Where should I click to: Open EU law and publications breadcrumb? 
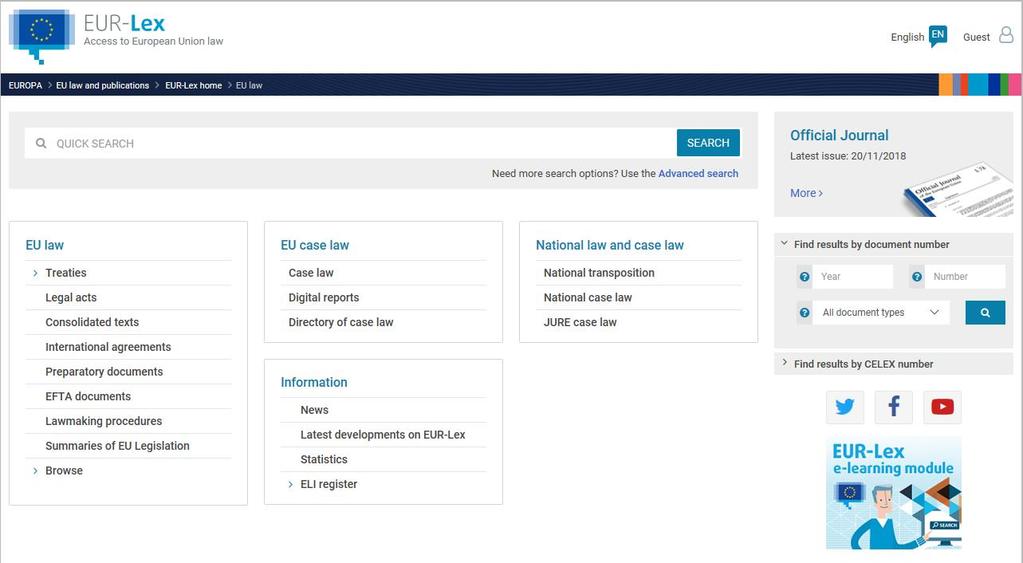102,85
